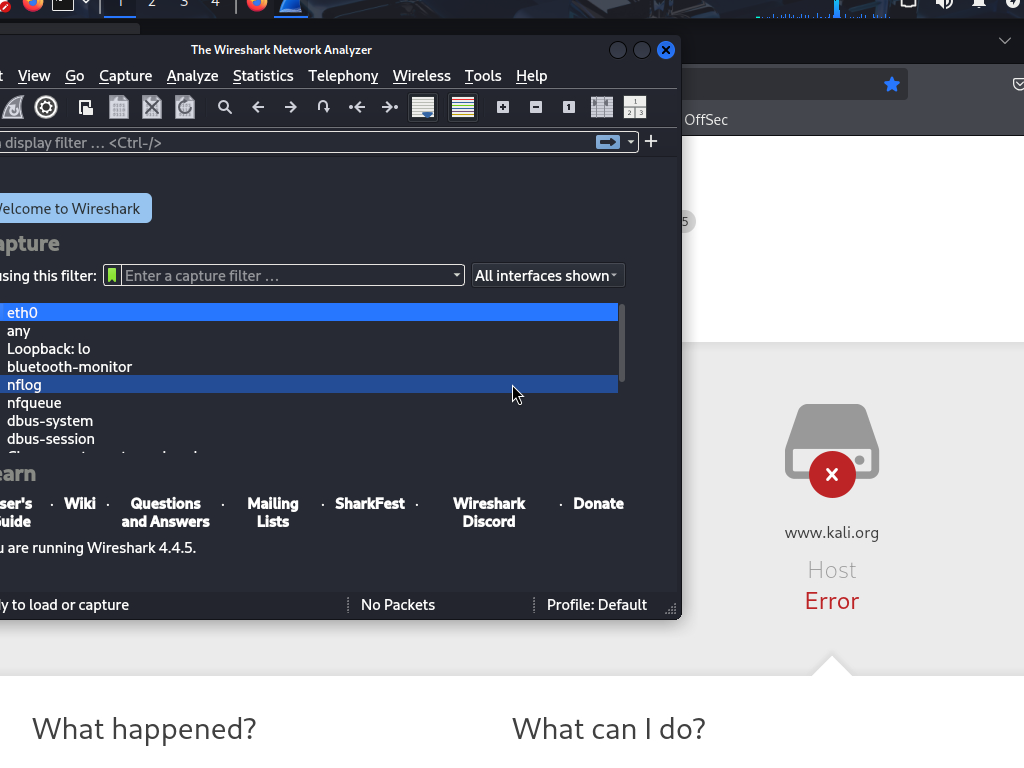1024x768 pixels.
Task: Click the reset layout panes icon
Action: click(635, 107)
